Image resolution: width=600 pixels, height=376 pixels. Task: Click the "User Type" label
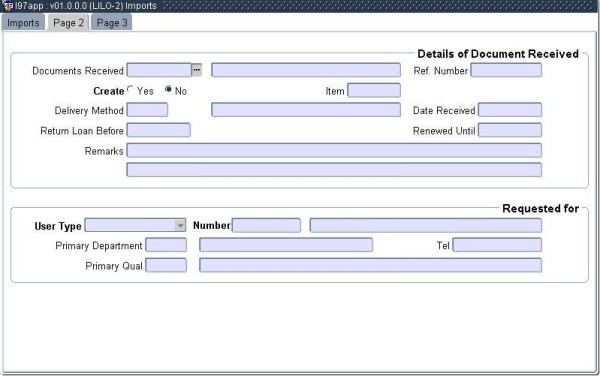pyautogui.click(x=58, y=226)
